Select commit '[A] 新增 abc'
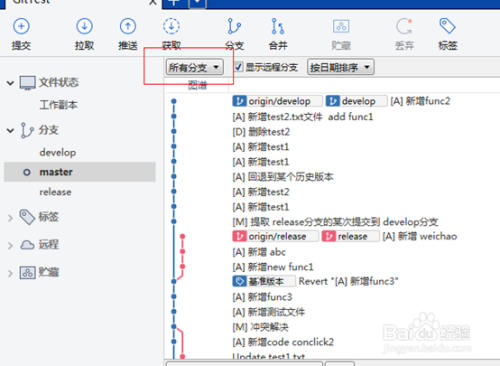Image resolution: width=500 pixels, height=366 pixels. pos(259,252)
